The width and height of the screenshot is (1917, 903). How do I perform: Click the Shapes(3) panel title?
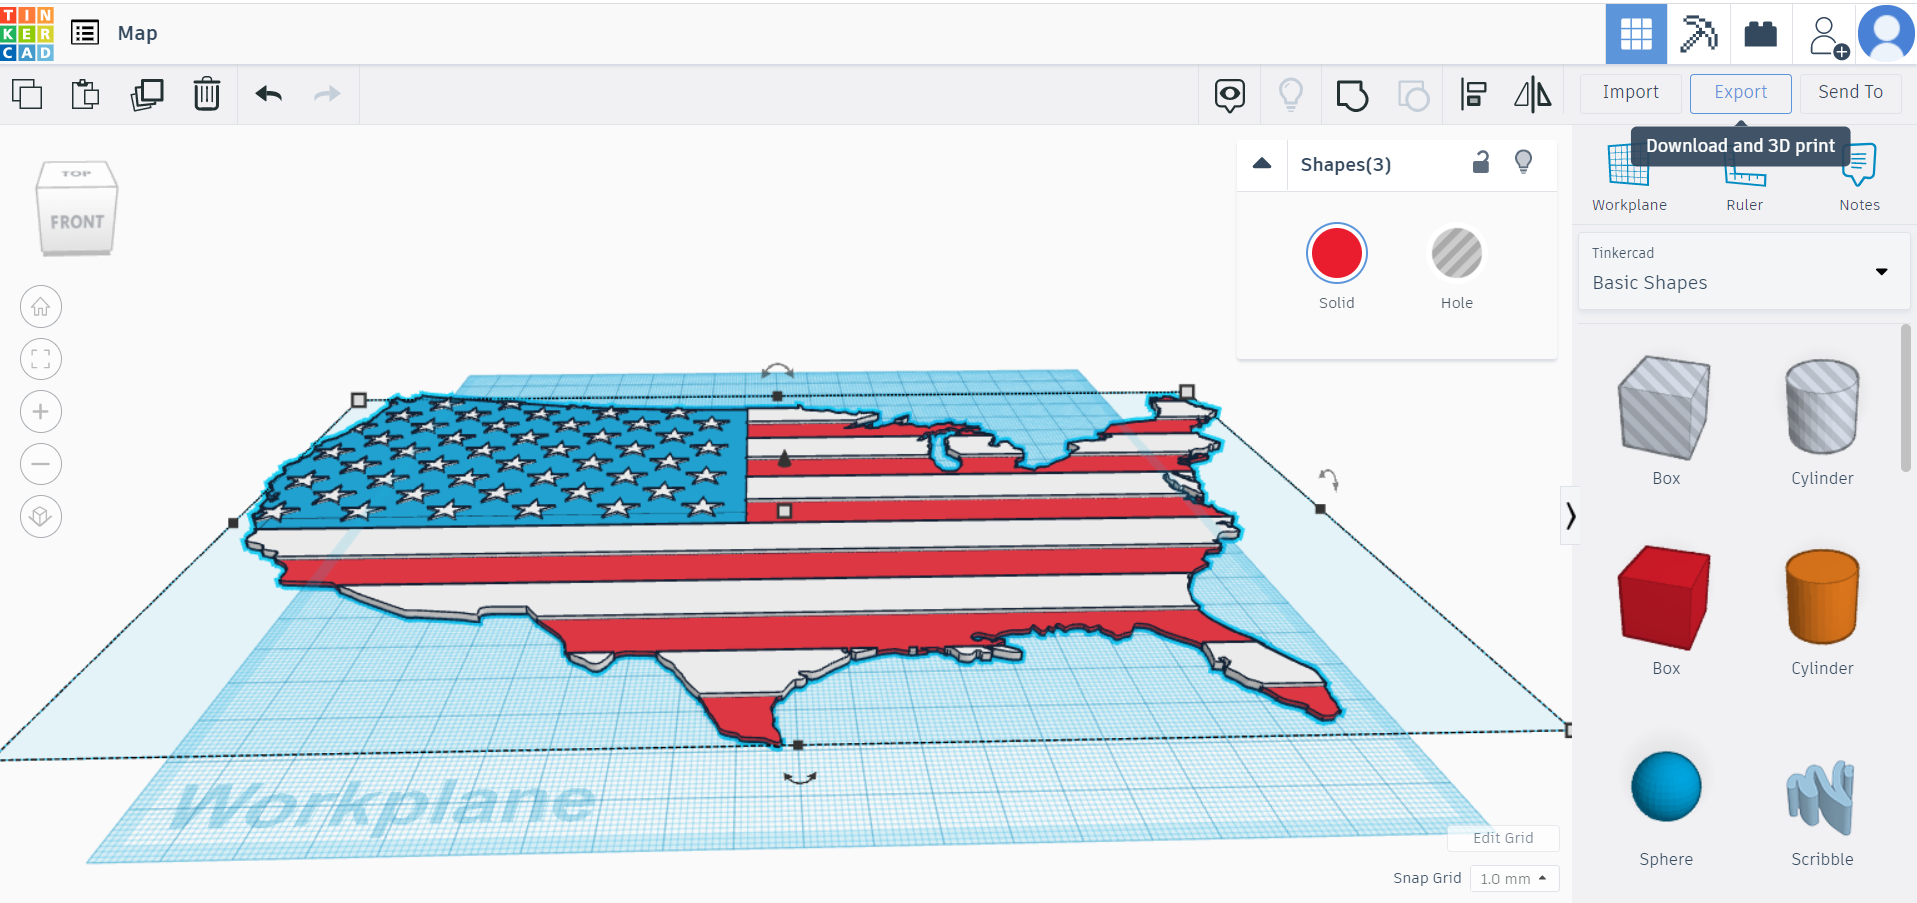pyautogui.click(x=1345, y=164)
